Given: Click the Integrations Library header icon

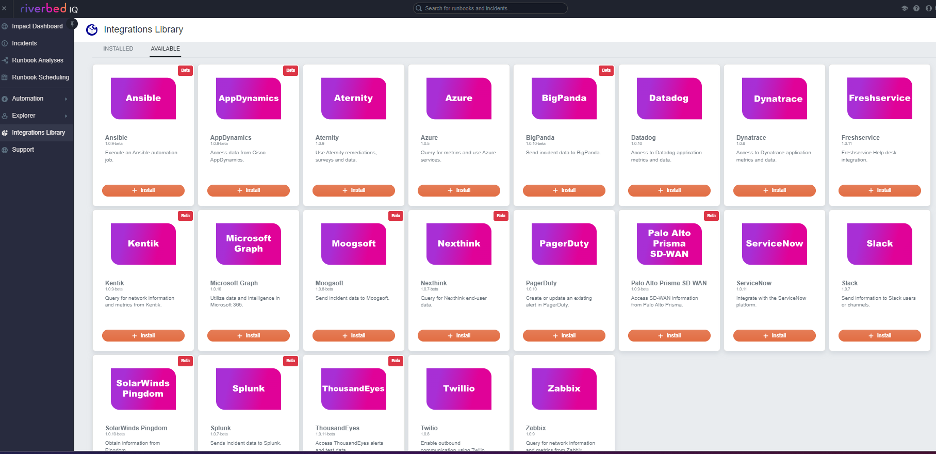Looking at the screenshot, I should pyautogui.click(x=92, y=30).
